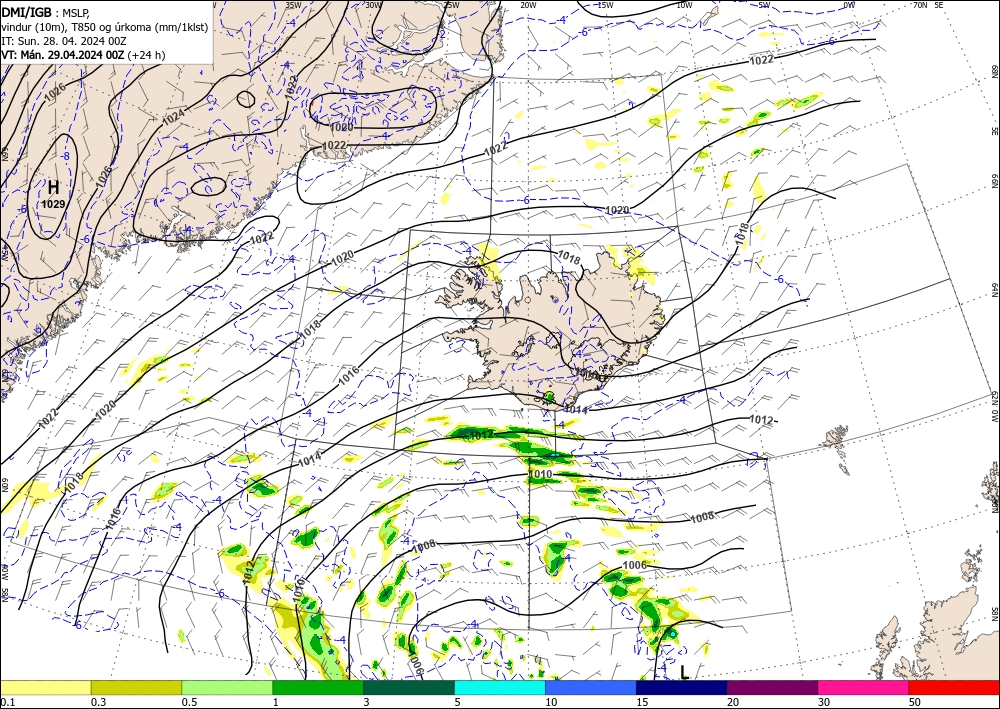Click legend value '3'
The height and width of the screenshot is (709, 1000).
coord(366,702)
